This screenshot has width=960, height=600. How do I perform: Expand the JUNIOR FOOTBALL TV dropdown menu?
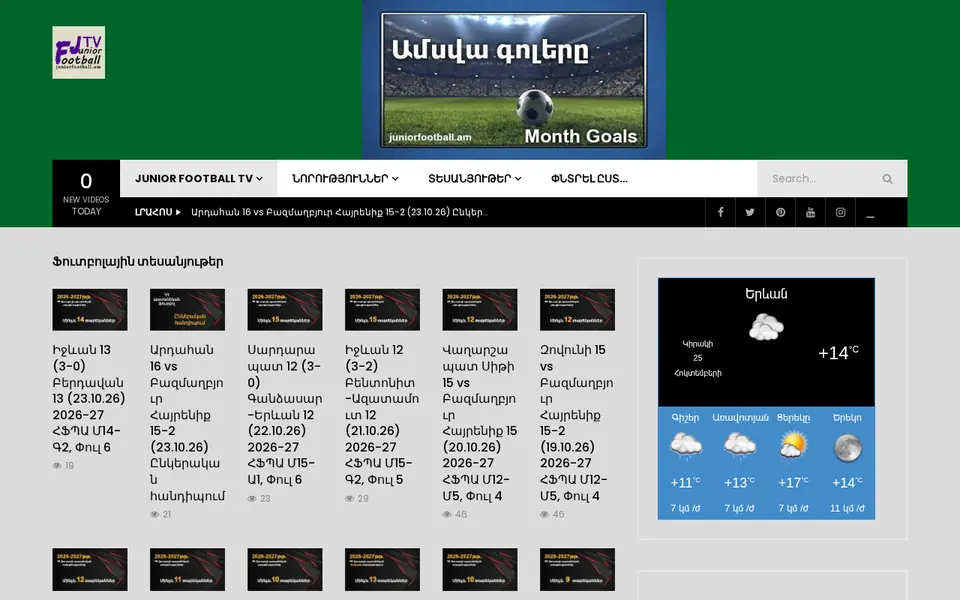click(199, 179)
